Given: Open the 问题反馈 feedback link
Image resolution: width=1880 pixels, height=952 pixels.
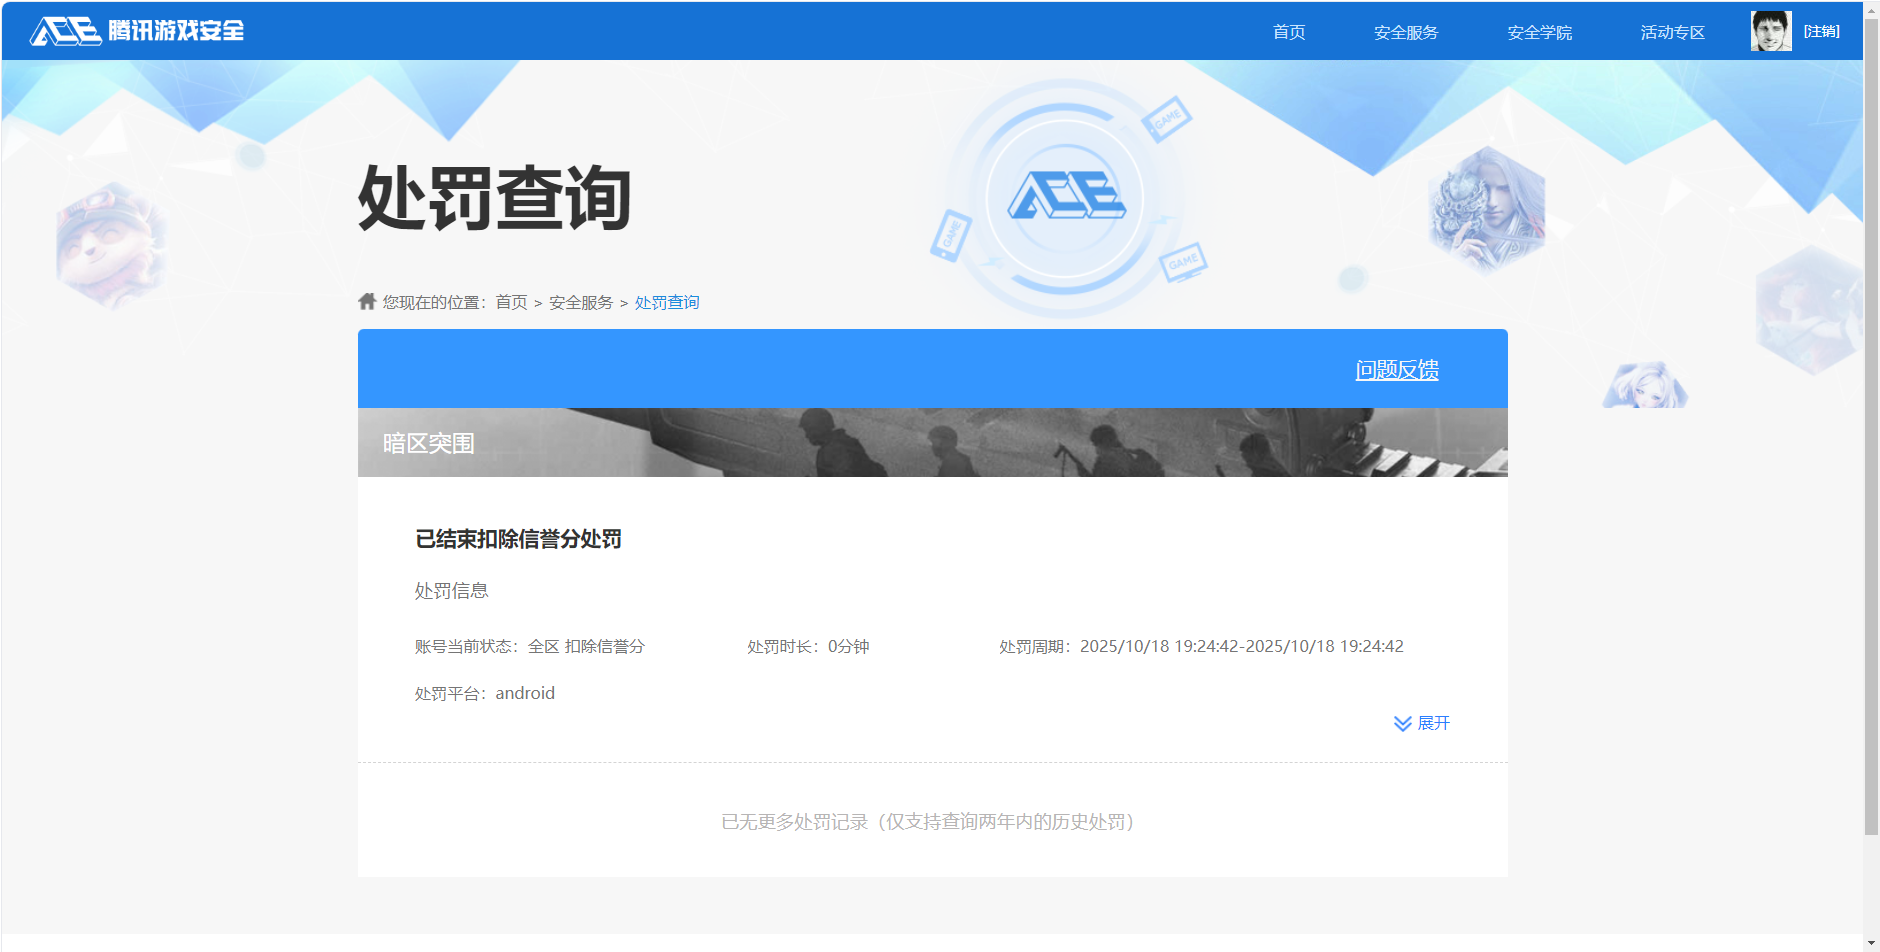Looking at the screenshot, I should coord(1397,369).
